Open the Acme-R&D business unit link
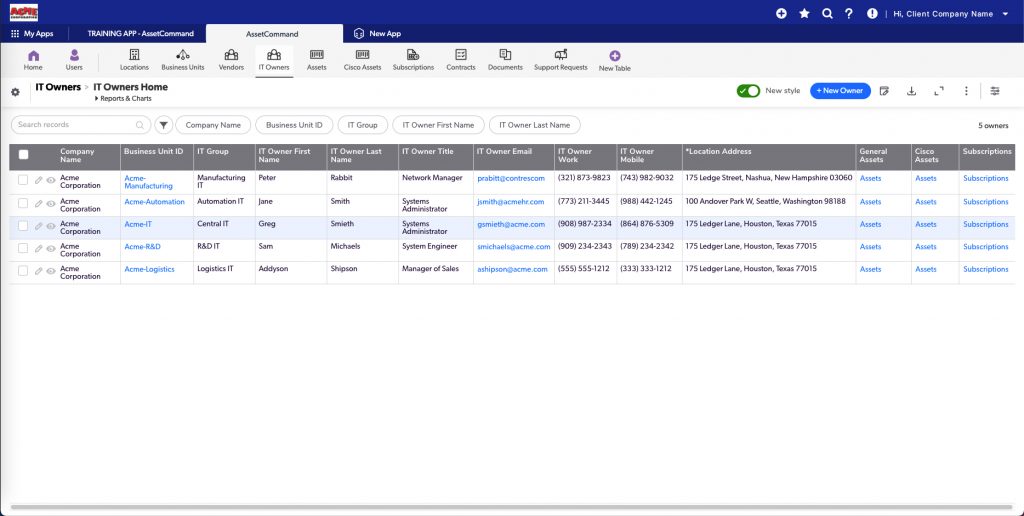The height and width of the screenshot is (516, 1024). click(x=142, y=247)
